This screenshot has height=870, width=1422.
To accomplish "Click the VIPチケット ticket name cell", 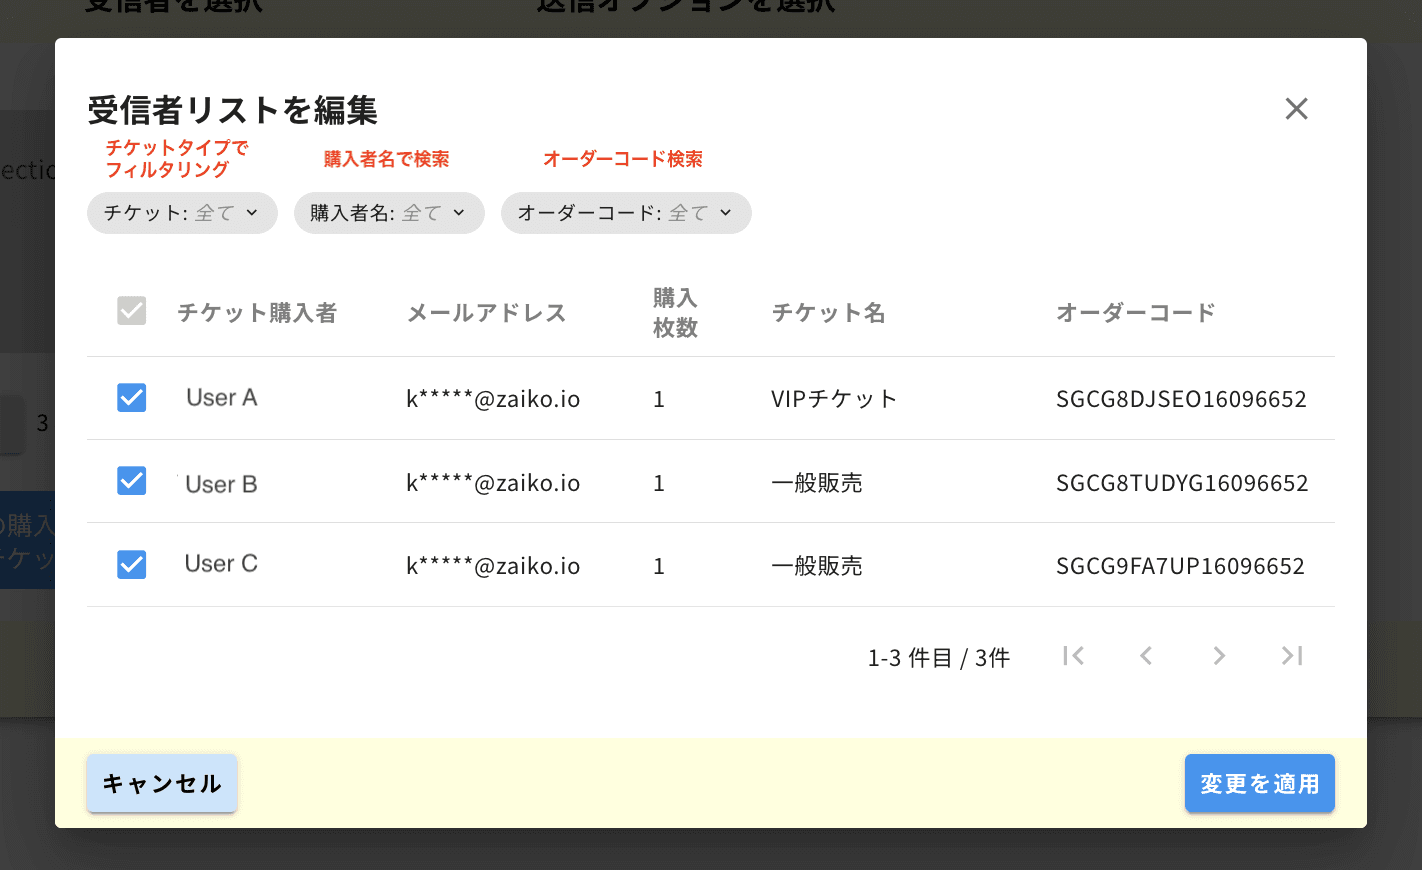I will coord(833,397).
